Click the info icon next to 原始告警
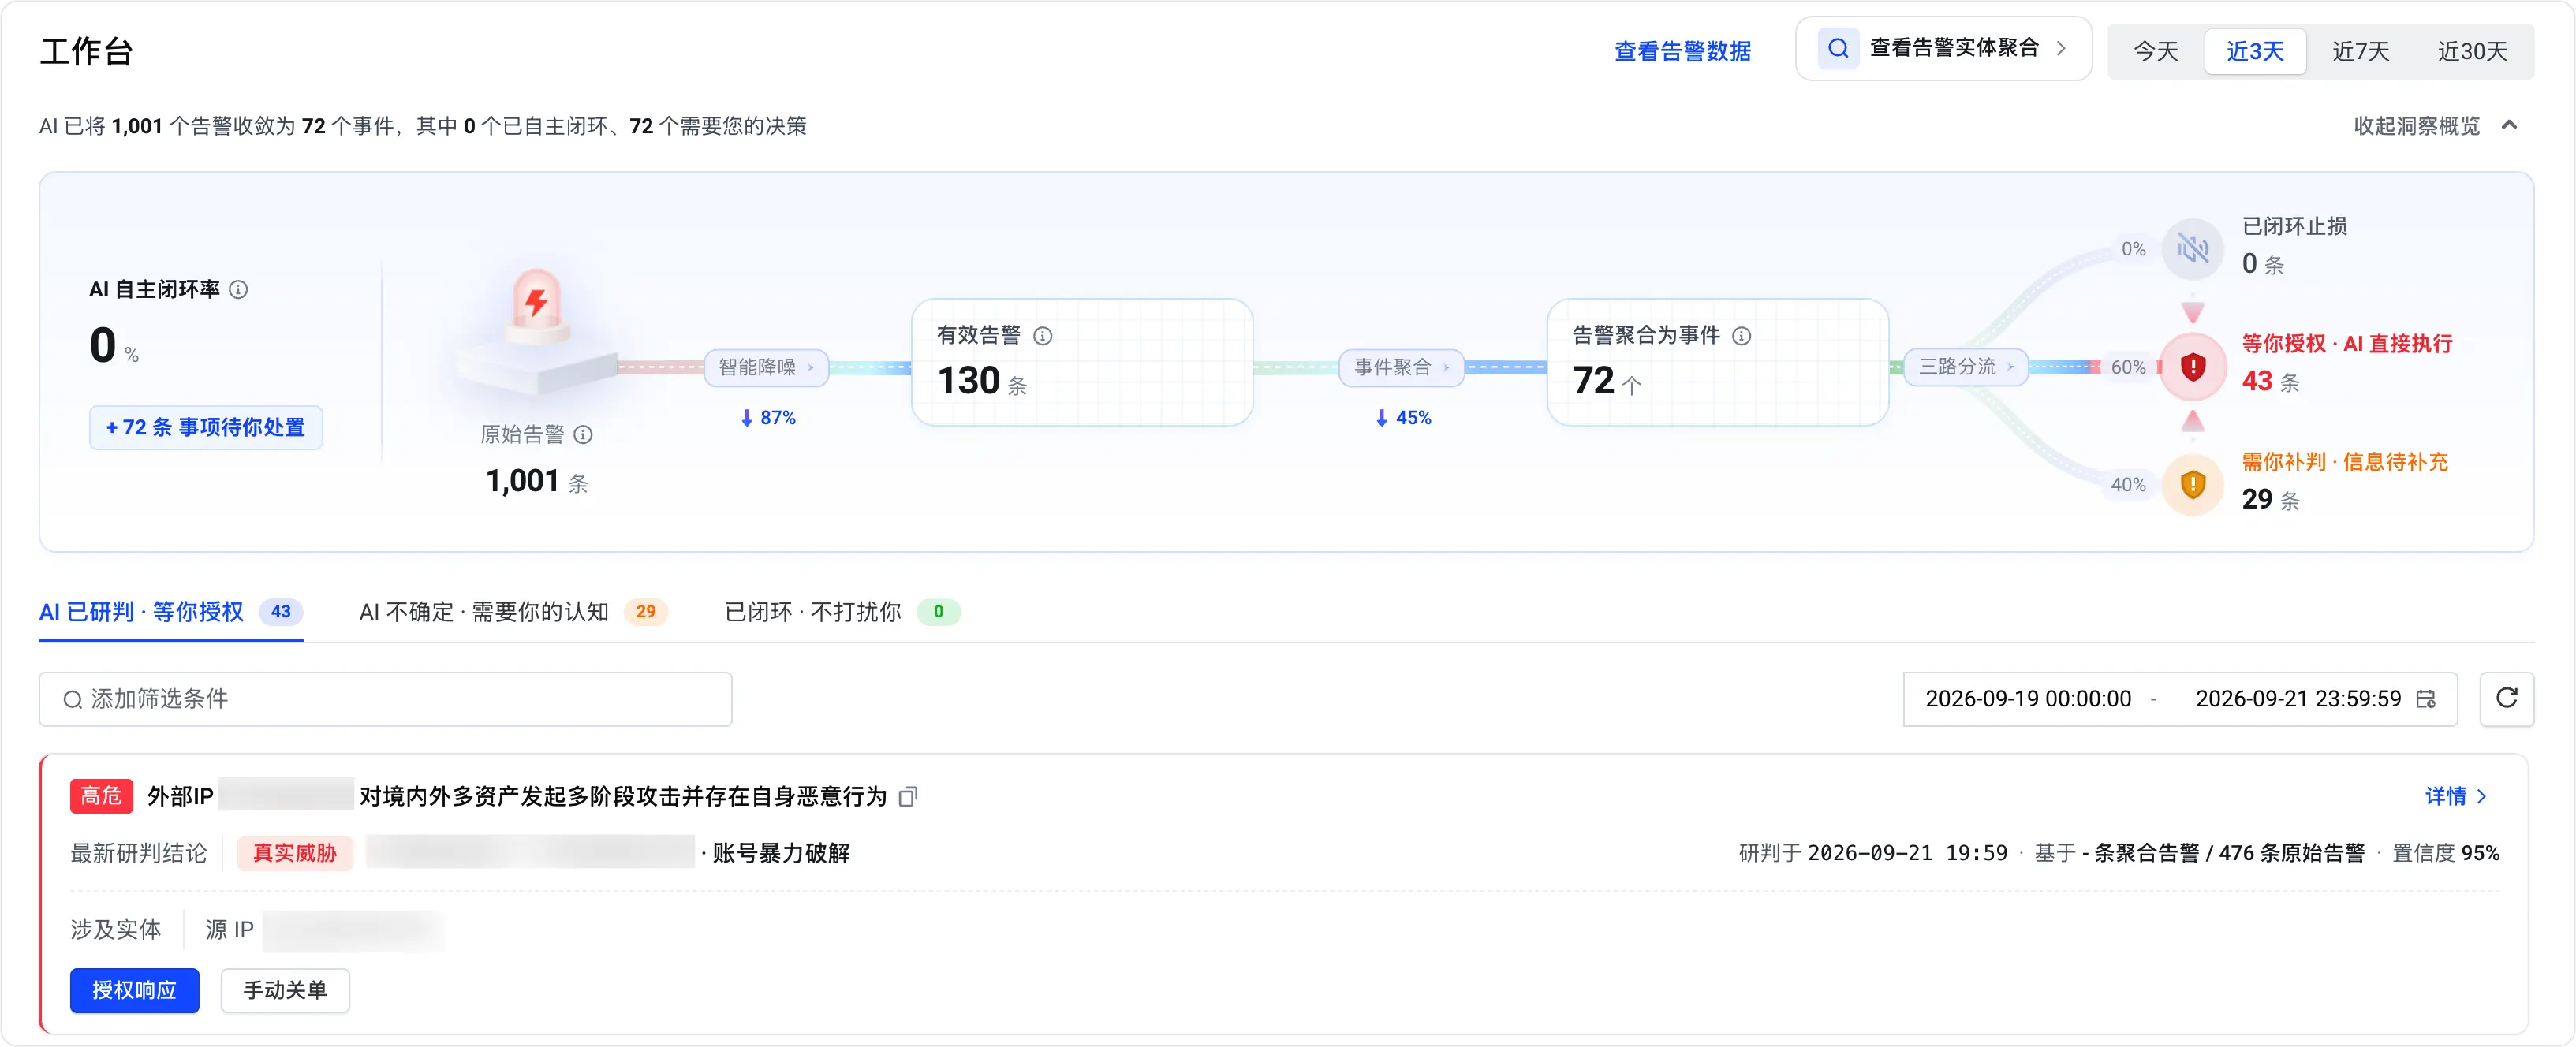This screenshot has width=2576, height=1047. (x=583, y=434)
